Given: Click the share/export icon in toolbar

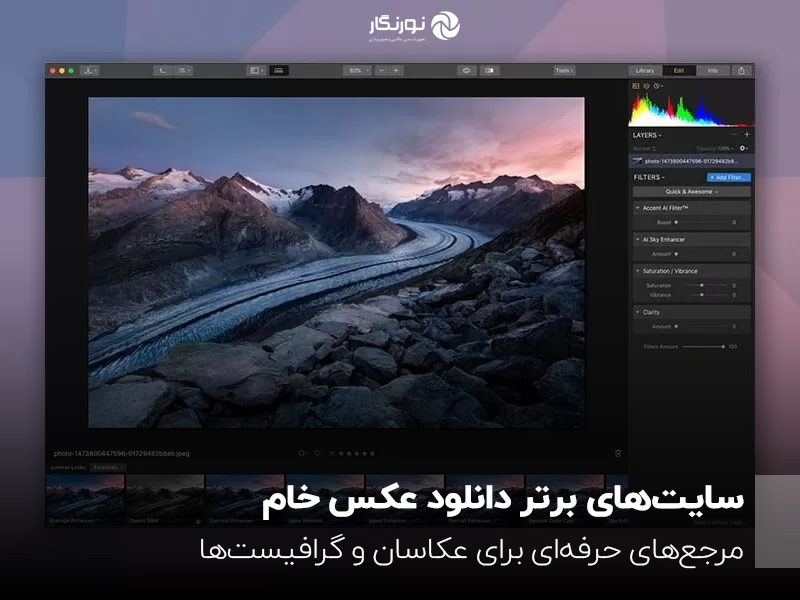Looking at the screenshot, I should tap(741, 70).
